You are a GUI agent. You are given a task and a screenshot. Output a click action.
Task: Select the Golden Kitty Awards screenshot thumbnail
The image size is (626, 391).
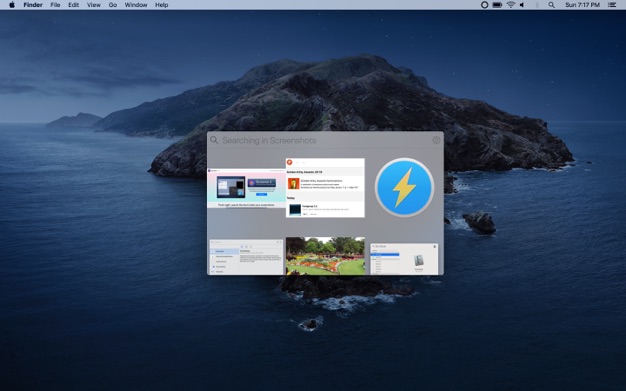[x=325, y=188]
